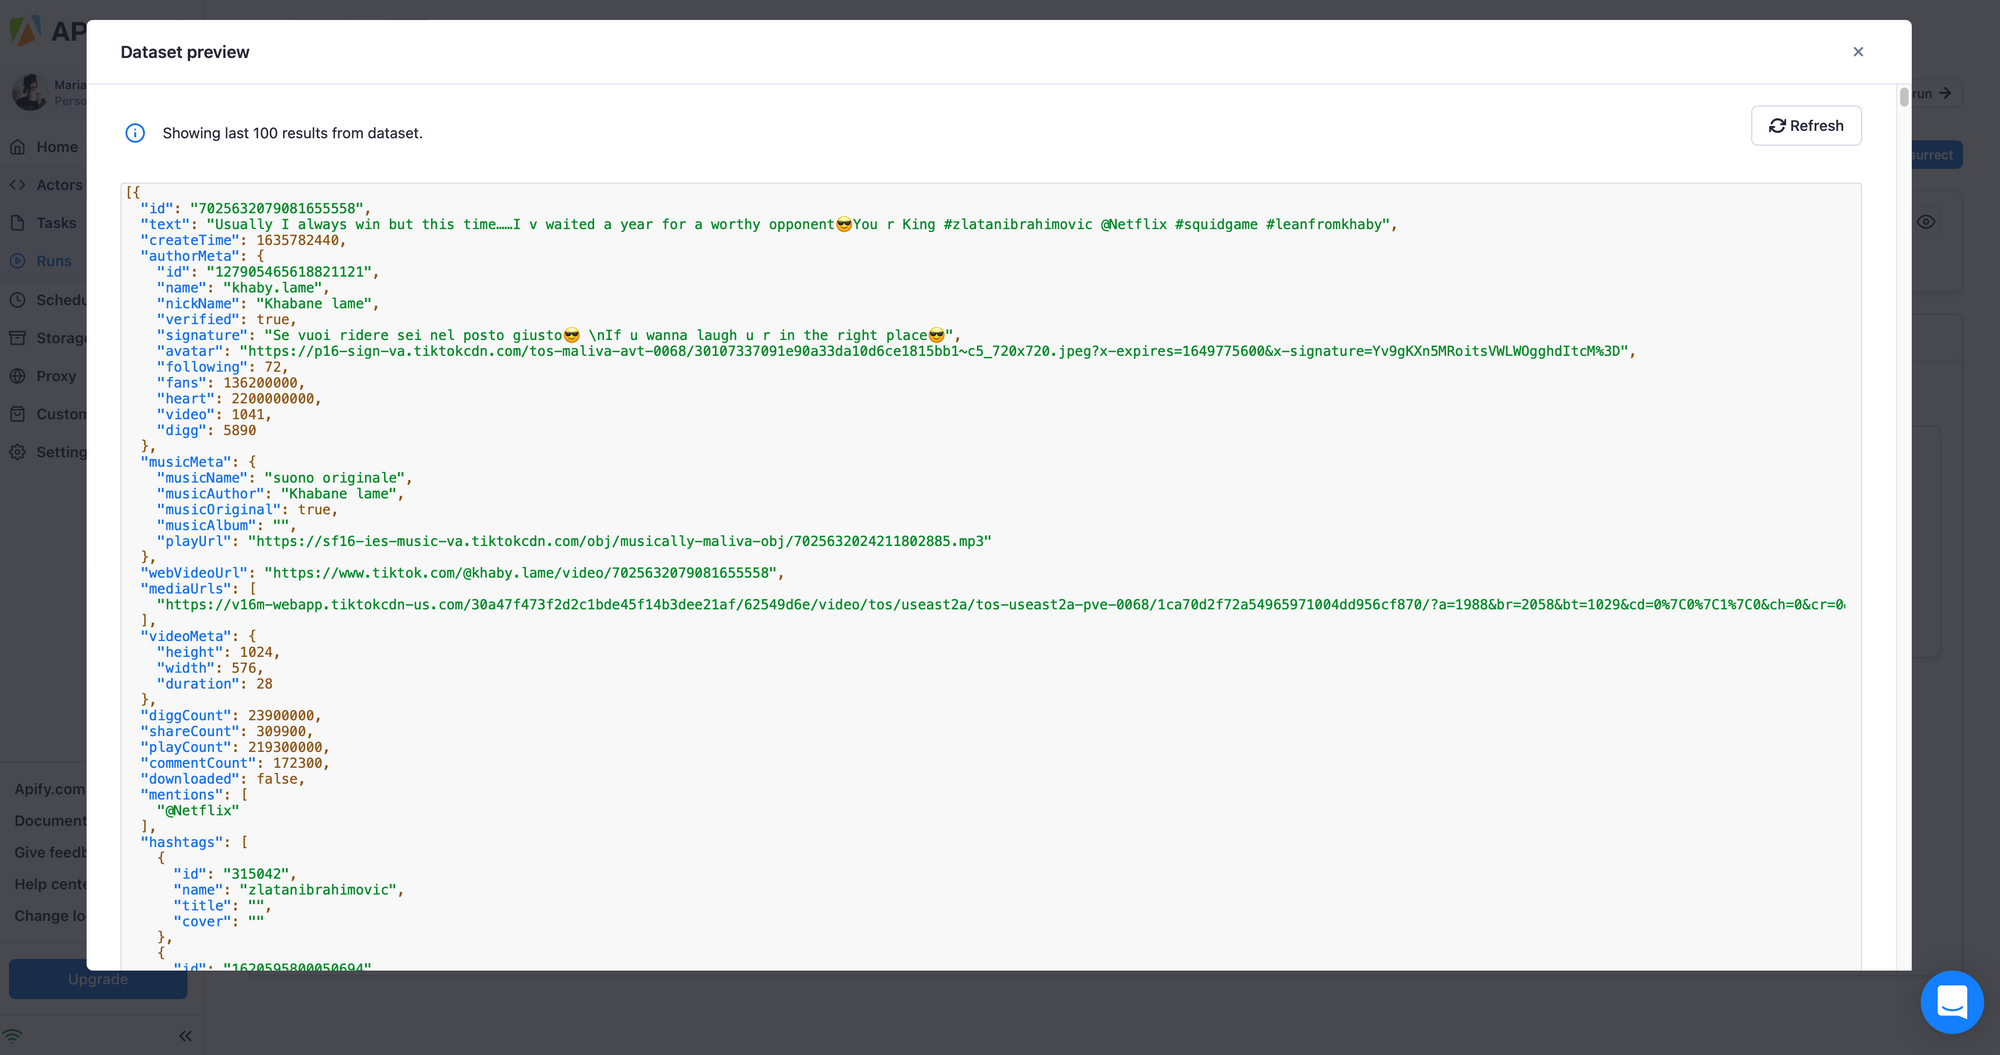Image resolution: width=2000 pixels, height=1055 pixels.
Task: Click the Actors code icon
Action: (18, 185)
